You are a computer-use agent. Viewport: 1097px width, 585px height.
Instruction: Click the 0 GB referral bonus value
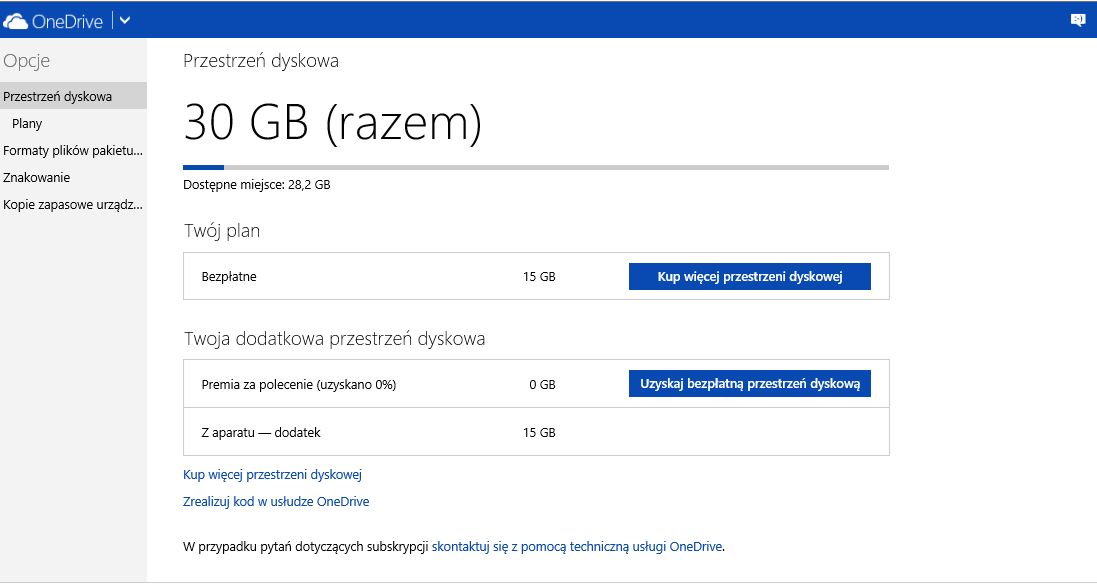point(542,384)
